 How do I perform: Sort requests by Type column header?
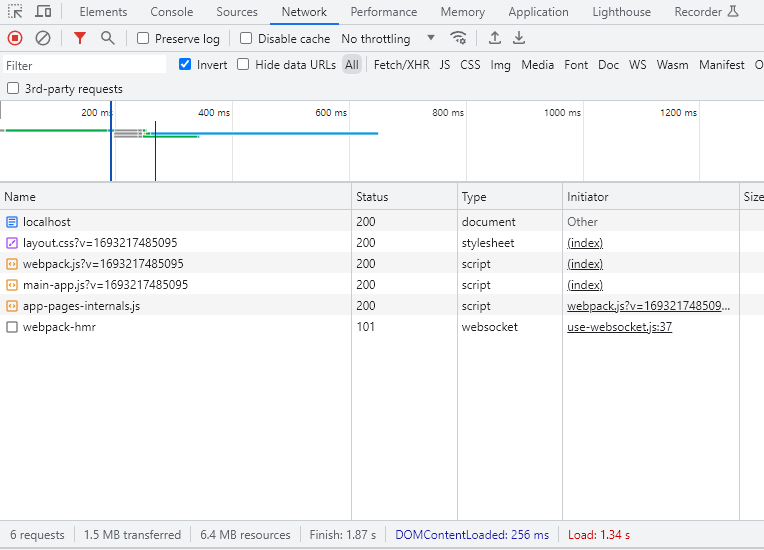[x=510, y=197]
